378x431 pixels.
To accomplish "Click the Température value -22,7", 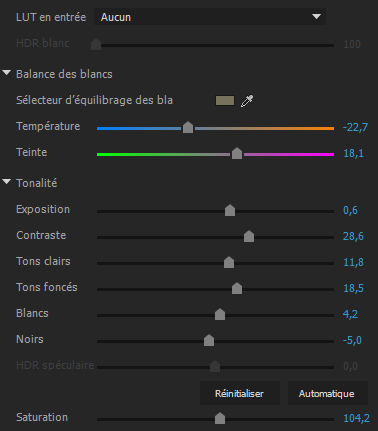I will 355,127.
